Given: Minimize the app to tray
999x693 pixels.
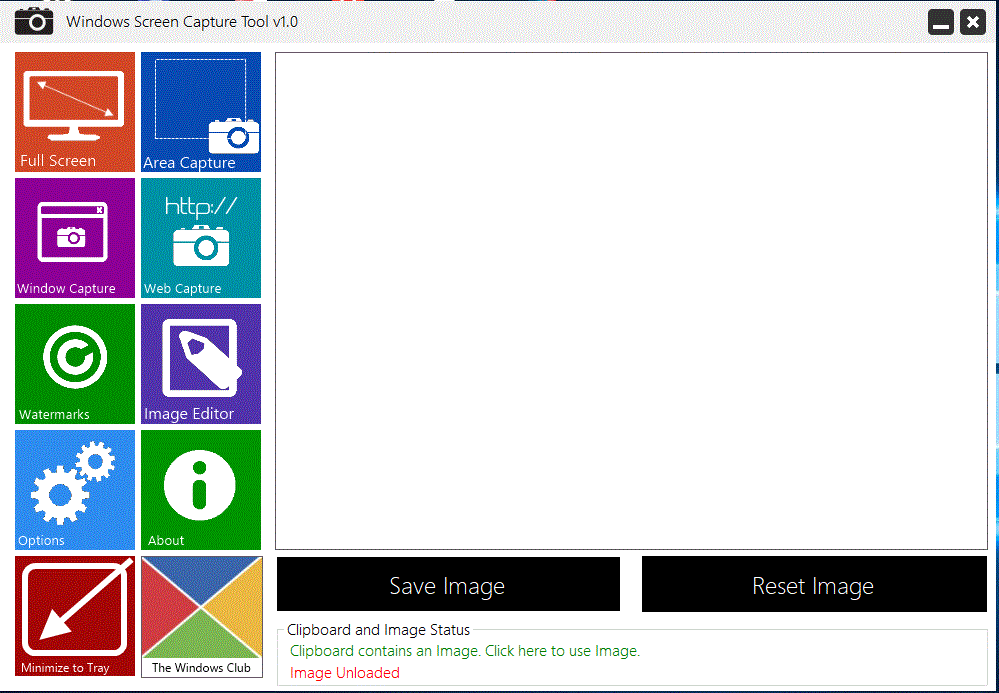Looking at the screenshot, I should [x=74, y=616].
